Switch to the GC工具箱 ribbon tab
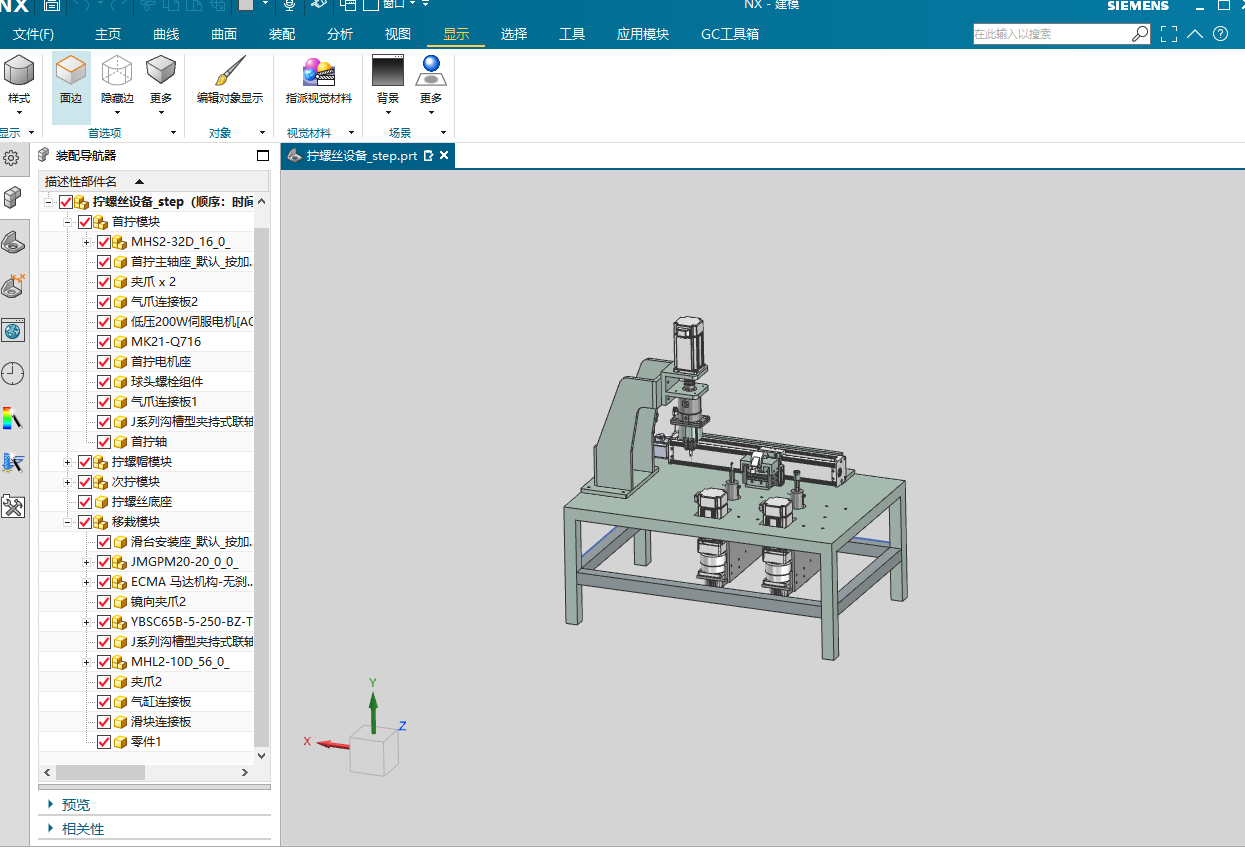Viewport: 1245px width, 859px height. 730,34
